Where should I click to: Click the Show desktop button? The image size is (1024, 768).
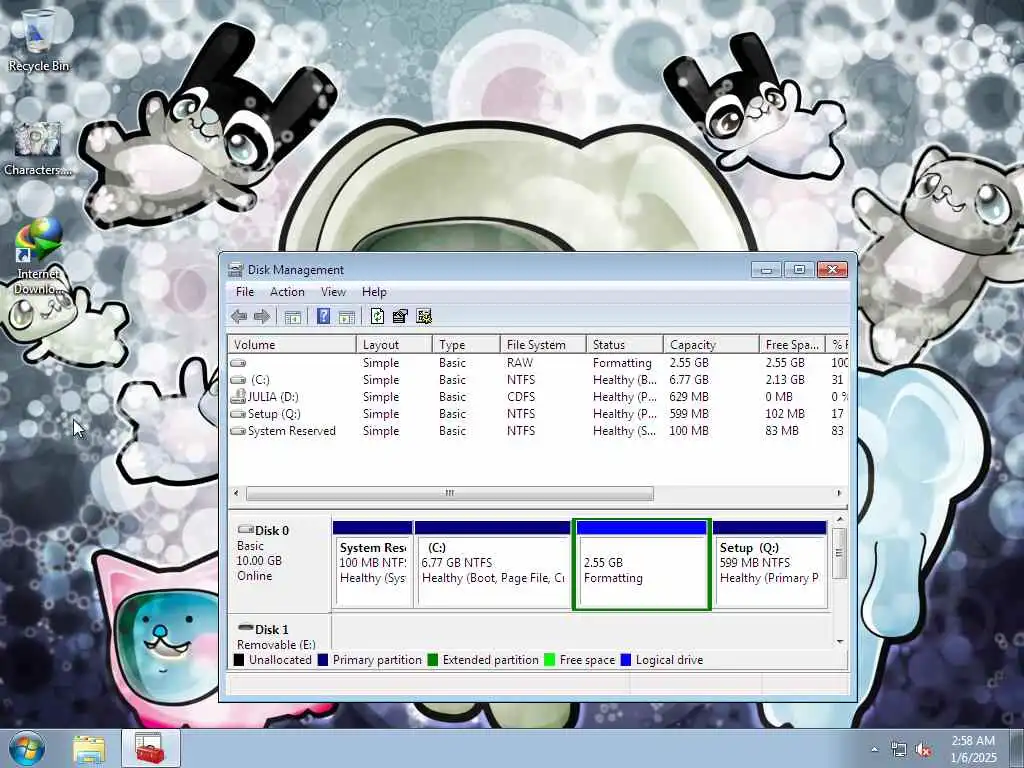tap(1016, 748)
